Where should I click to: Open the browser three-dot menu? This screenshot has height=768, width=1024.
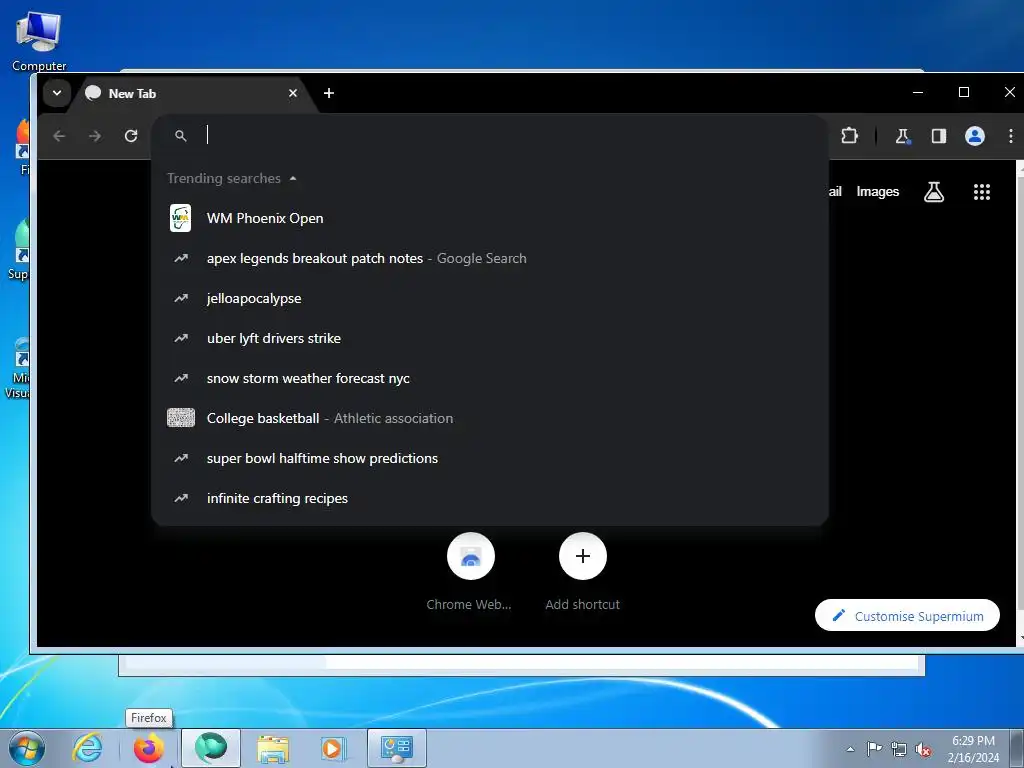click(x=1010, y=136)
